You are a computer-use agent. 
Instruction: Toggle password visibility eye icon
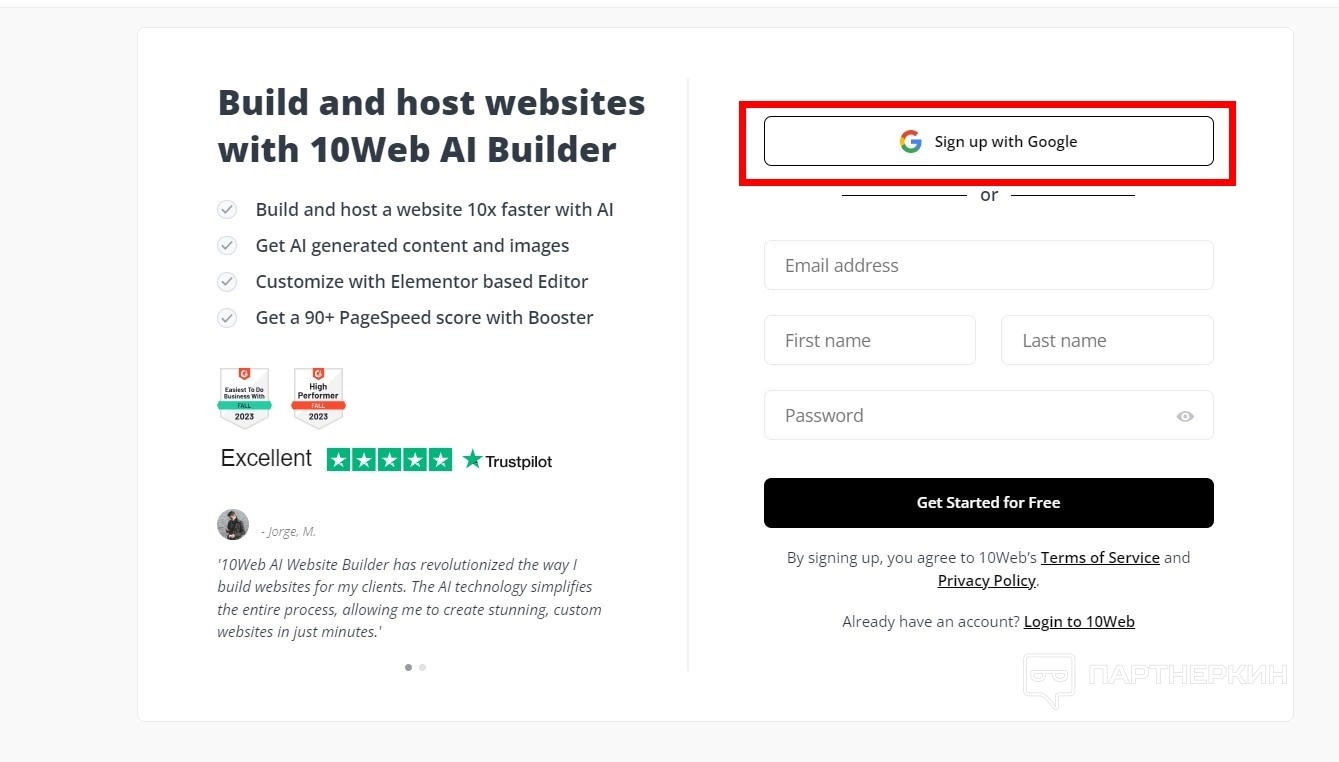tap(1185, 416)
